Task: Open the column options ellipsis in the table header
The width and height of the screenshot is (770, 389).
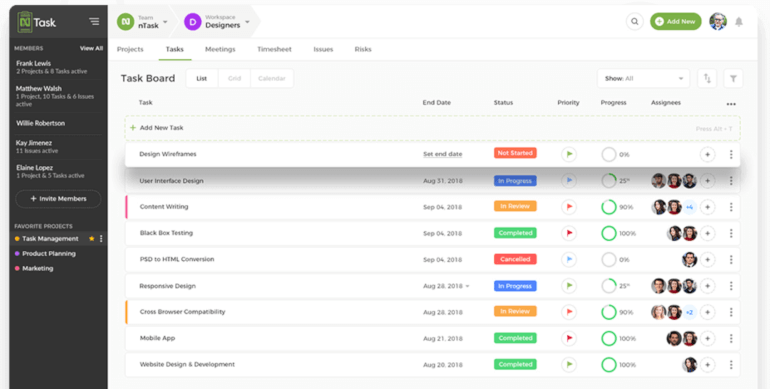Action: point(731,104)
